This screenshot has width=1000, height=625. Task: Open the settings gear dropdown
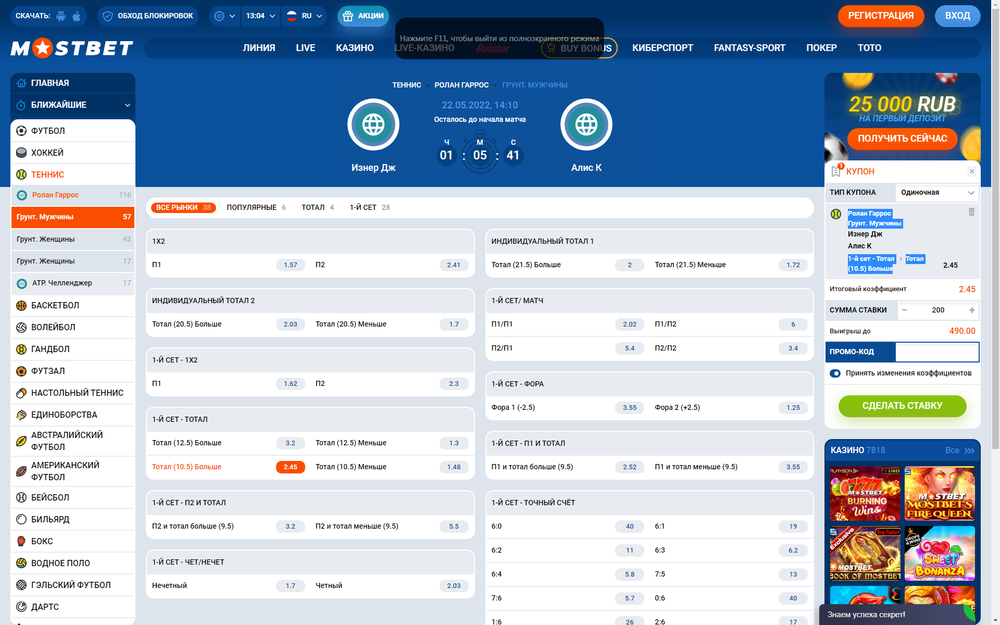[224, 16]
